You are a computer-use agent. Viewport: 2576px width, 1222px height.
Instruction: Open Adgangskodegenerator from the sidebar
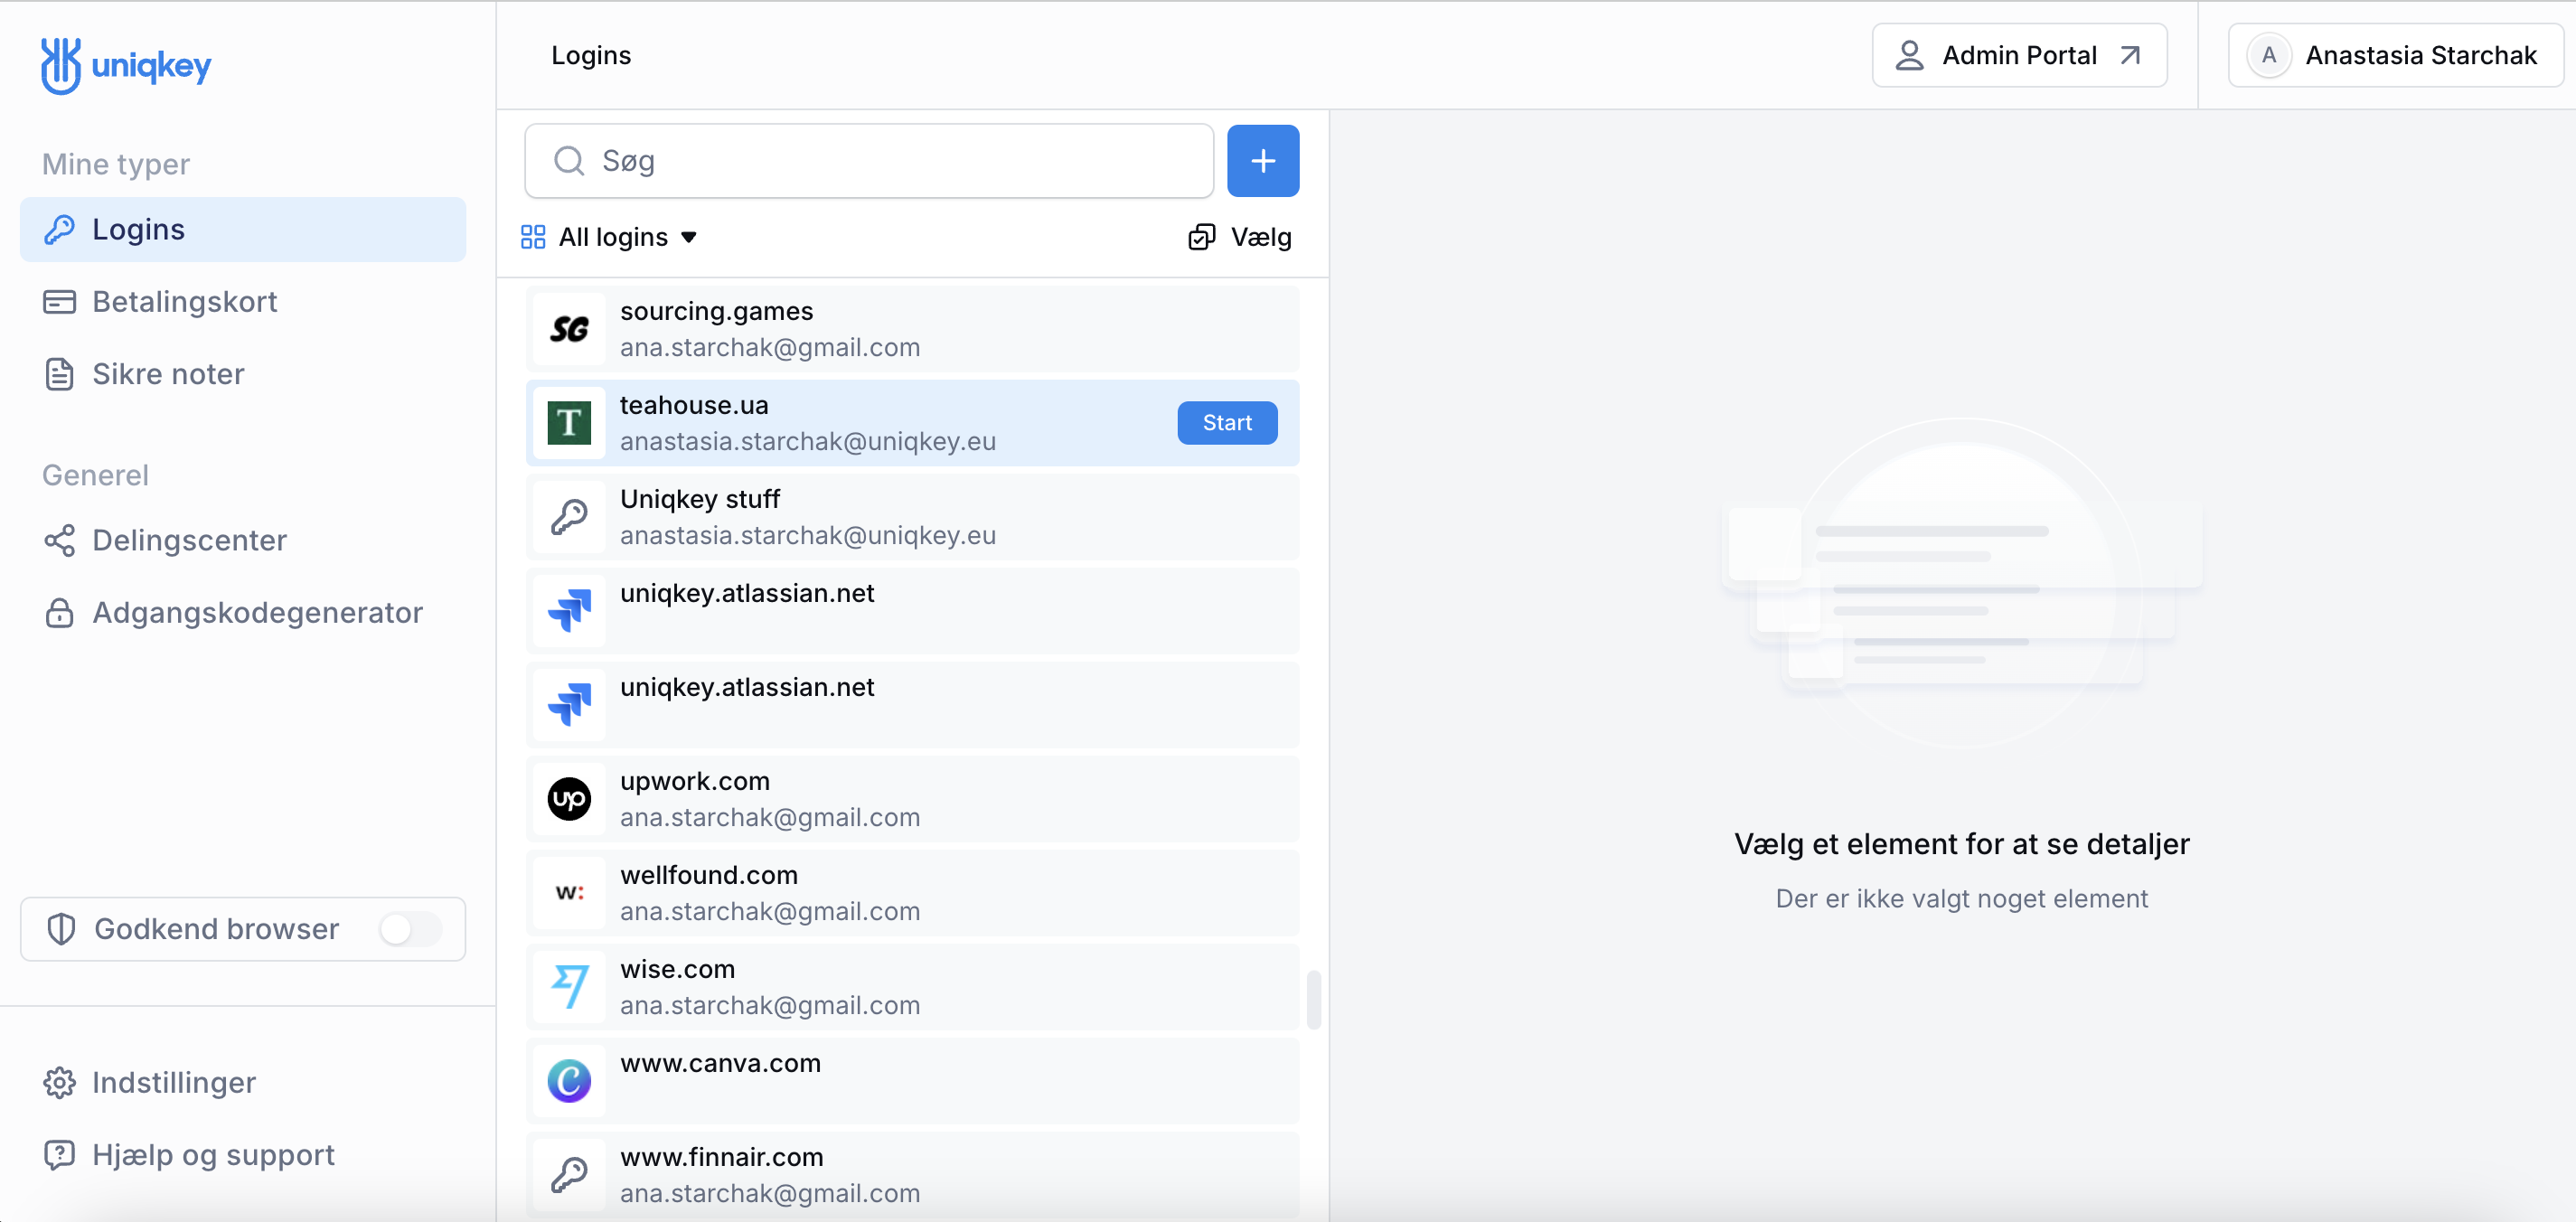[x=257, y=612]
